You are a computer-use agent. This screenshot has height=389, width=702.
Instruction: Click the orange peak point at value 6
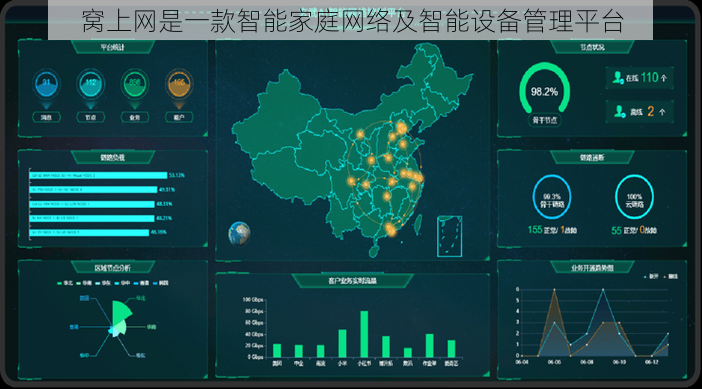(x=554, y=290)
